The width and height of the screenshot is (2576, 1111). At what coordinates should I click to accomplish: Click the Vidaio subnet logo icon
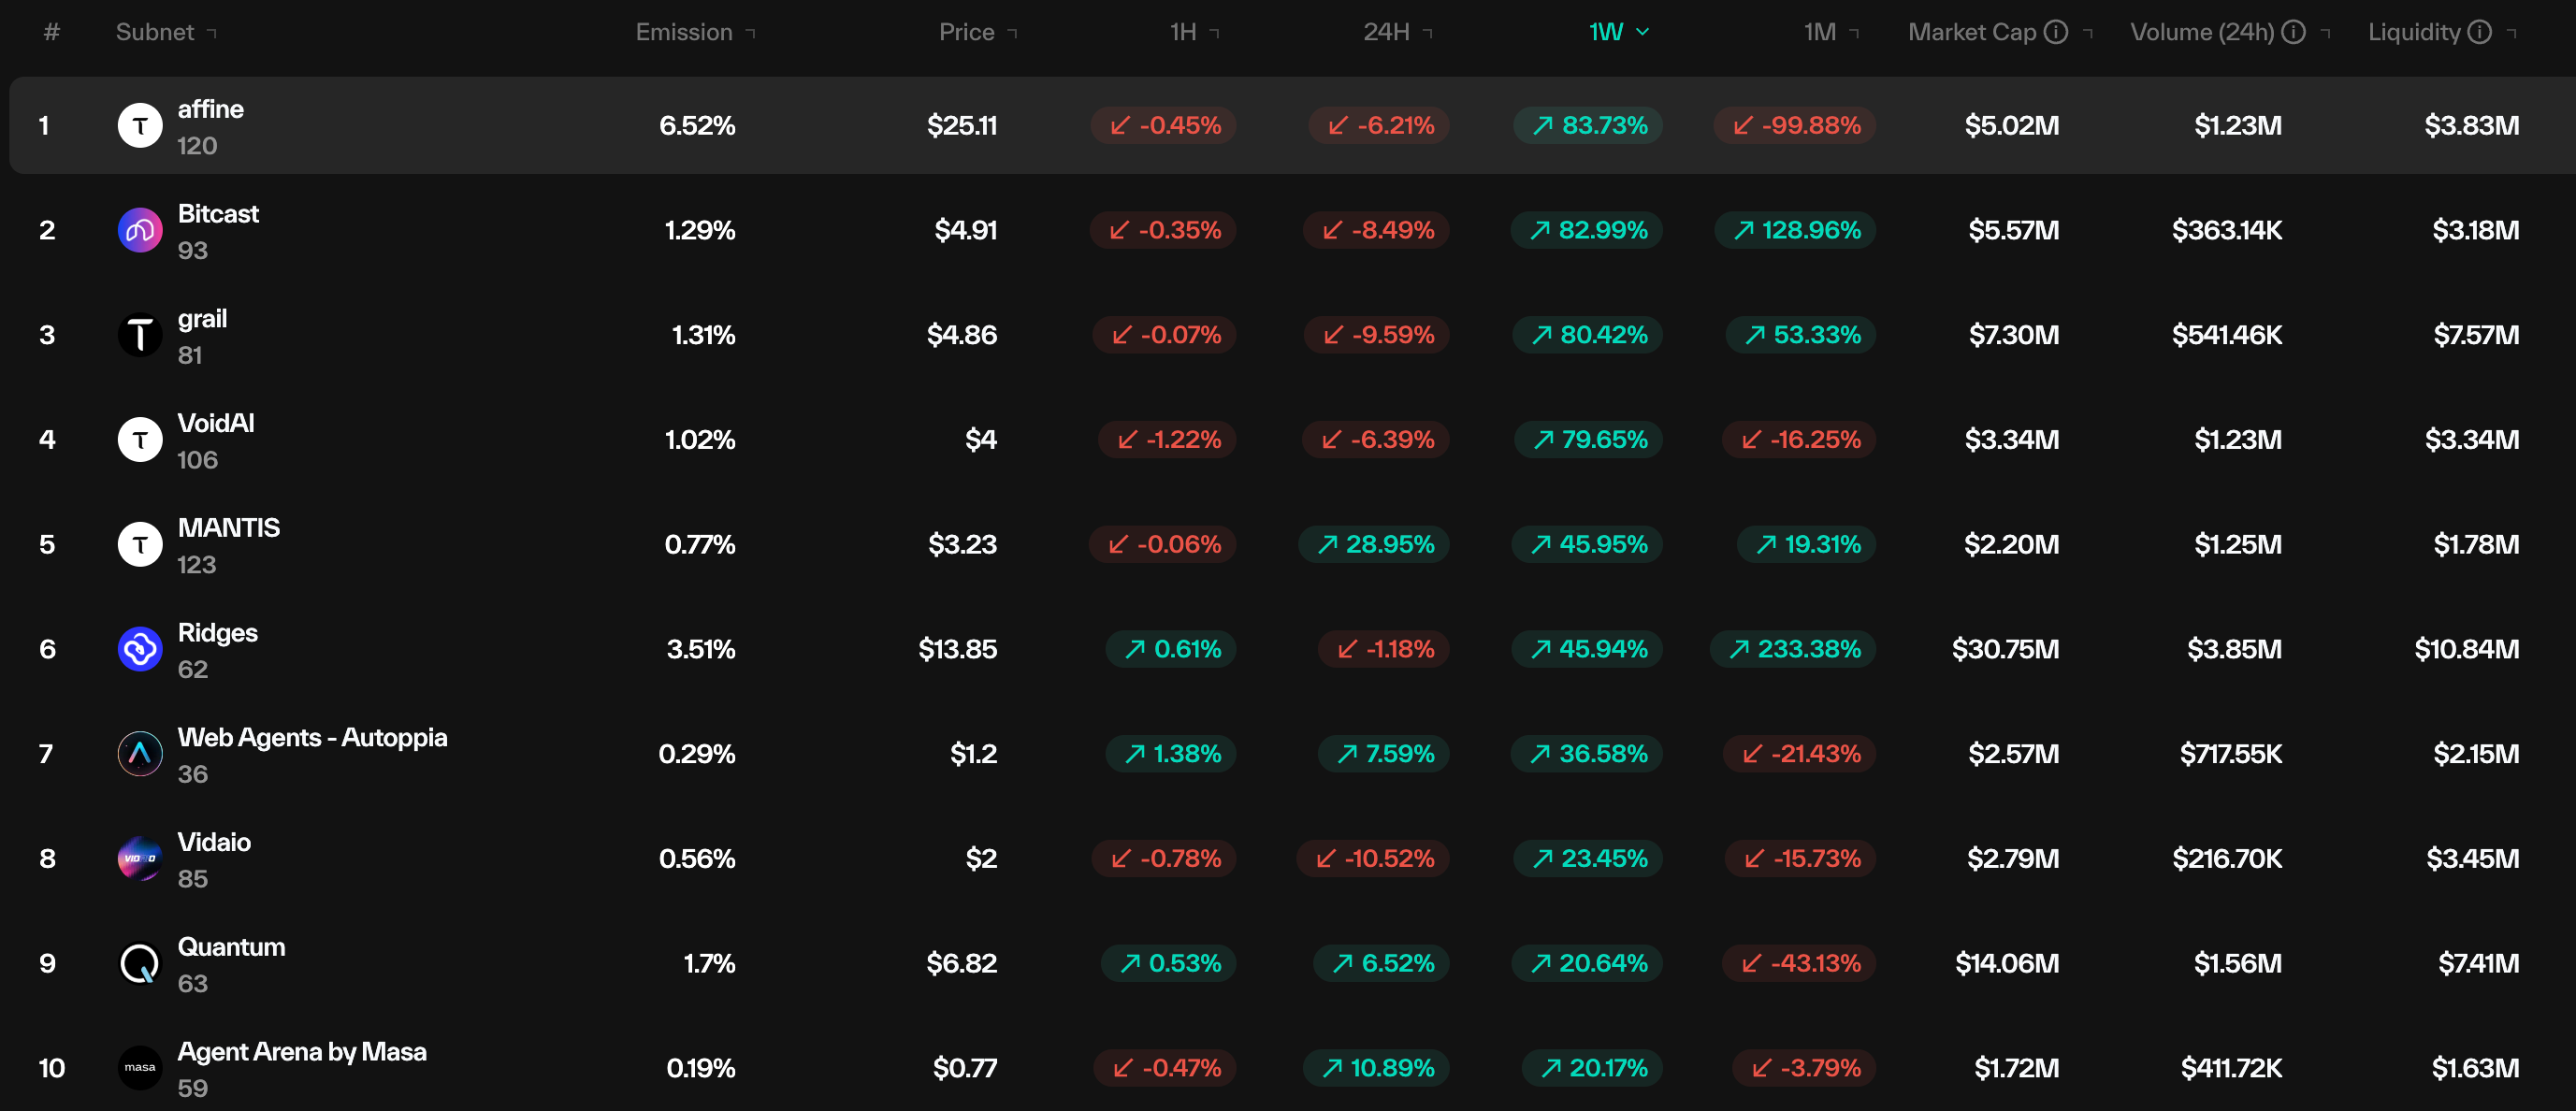coord(140,859)
